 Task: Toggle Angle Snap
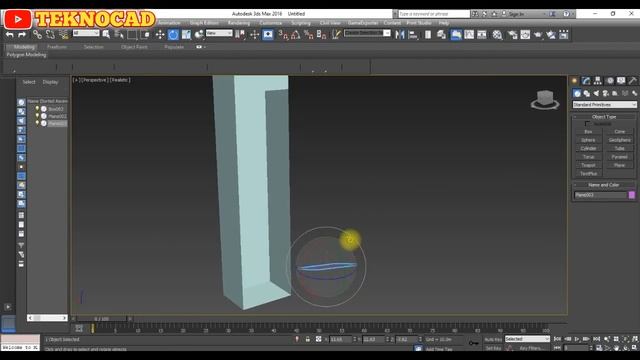(x=296, y=35)
